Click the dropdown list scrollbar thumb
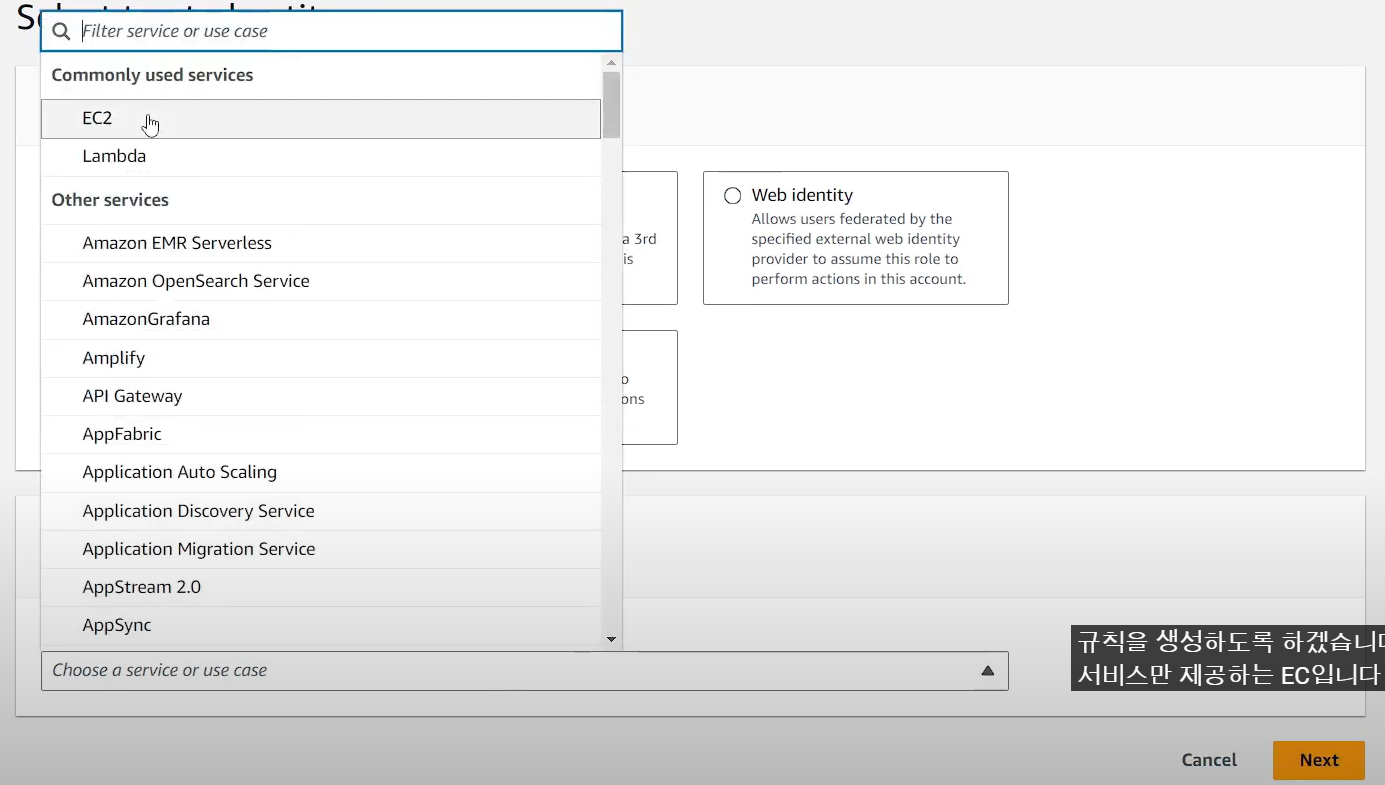The image size is (1385, 785). click(611, 104)
